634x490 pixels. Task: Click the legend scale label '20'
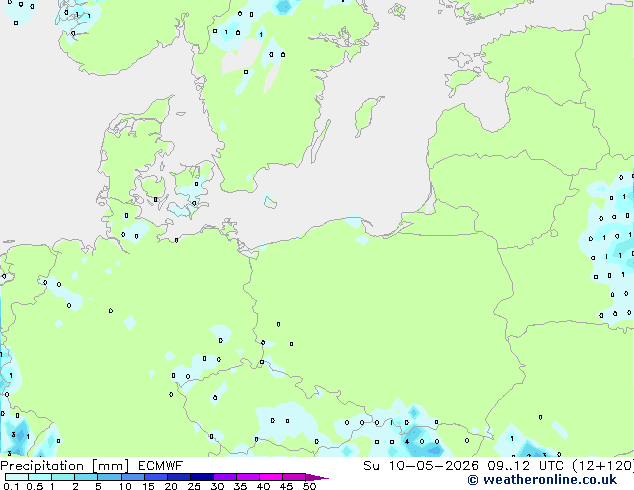tap(171, 486)
